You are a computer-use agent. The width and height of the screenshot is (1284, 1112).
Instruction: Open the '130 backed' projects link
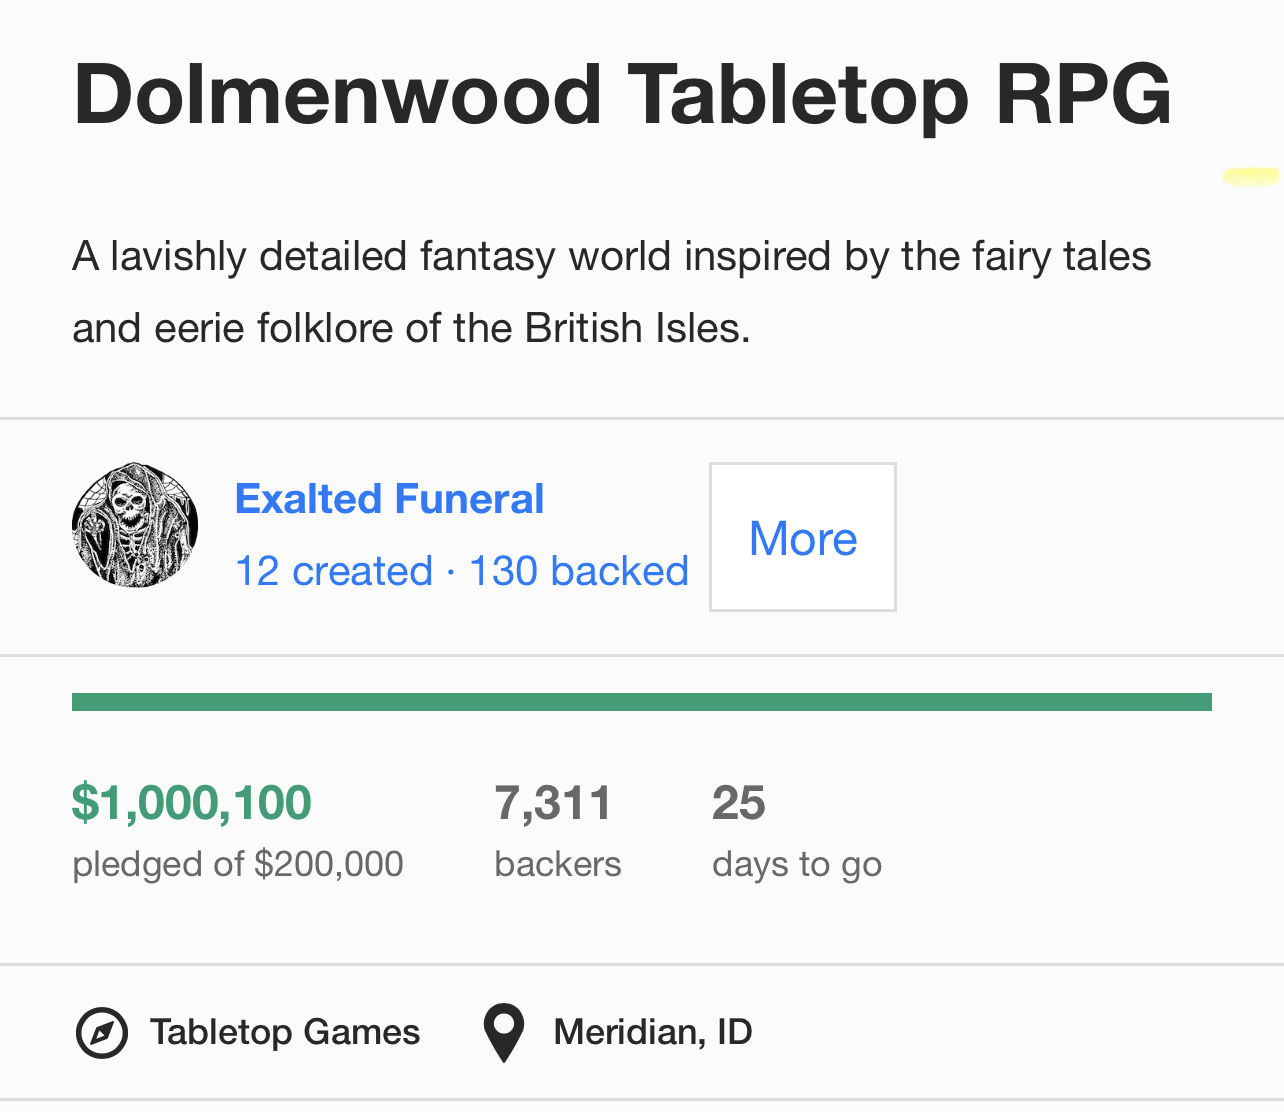(579, 571)
